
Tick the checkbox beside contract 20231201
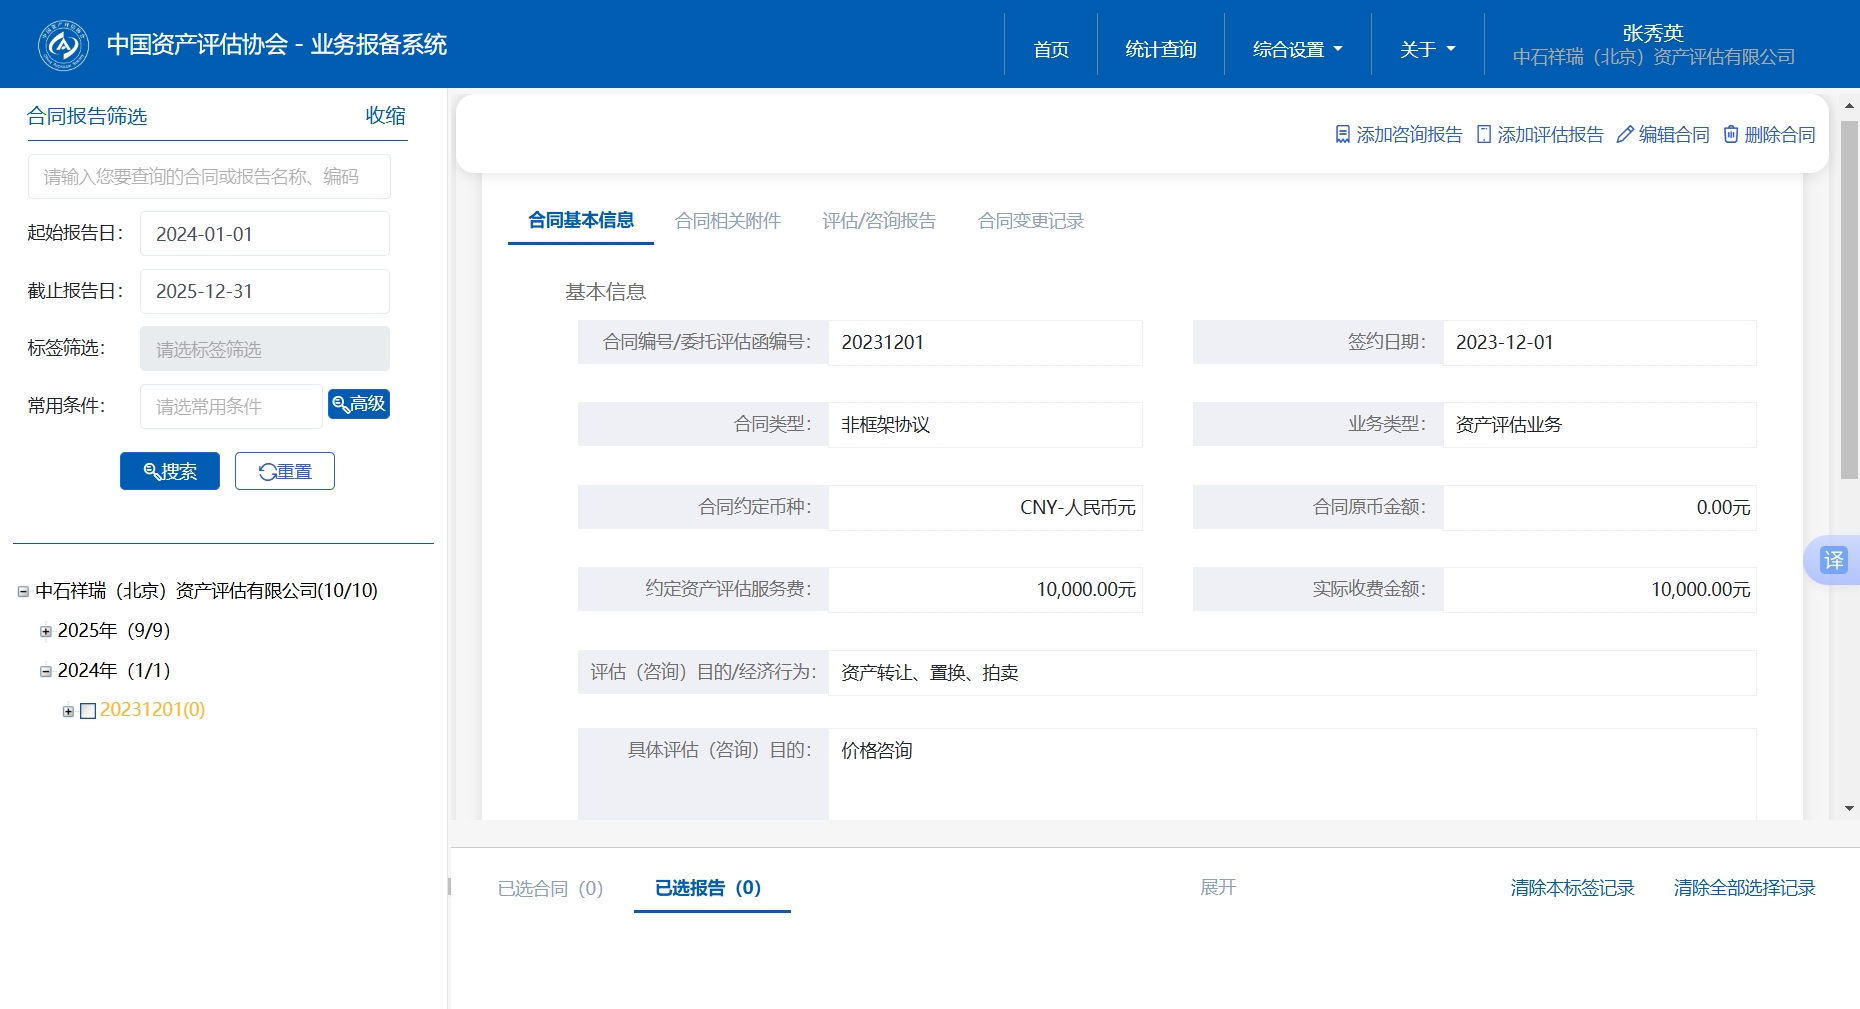click(88, 711)
